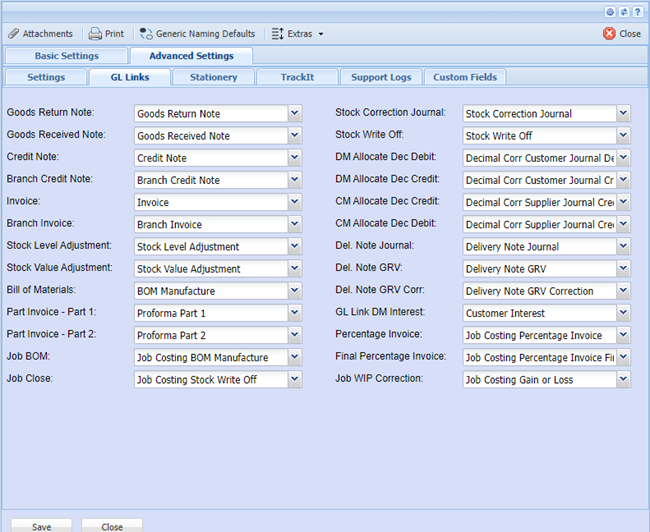Expand the Goods Return Note dropdown
This screenshot has width=650, height=532.
click(294, 114)
